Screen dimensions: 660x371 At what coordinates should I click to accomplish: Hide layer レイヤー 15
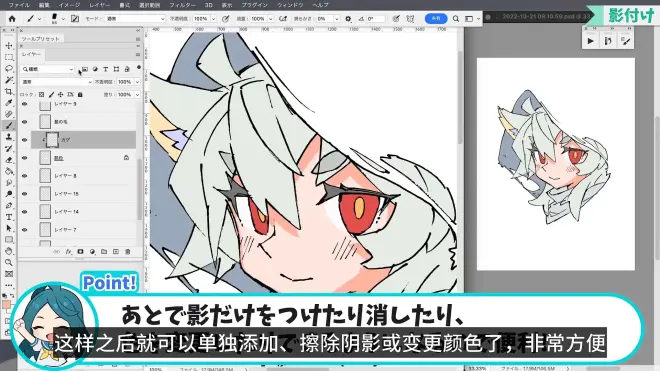[24, 194]
